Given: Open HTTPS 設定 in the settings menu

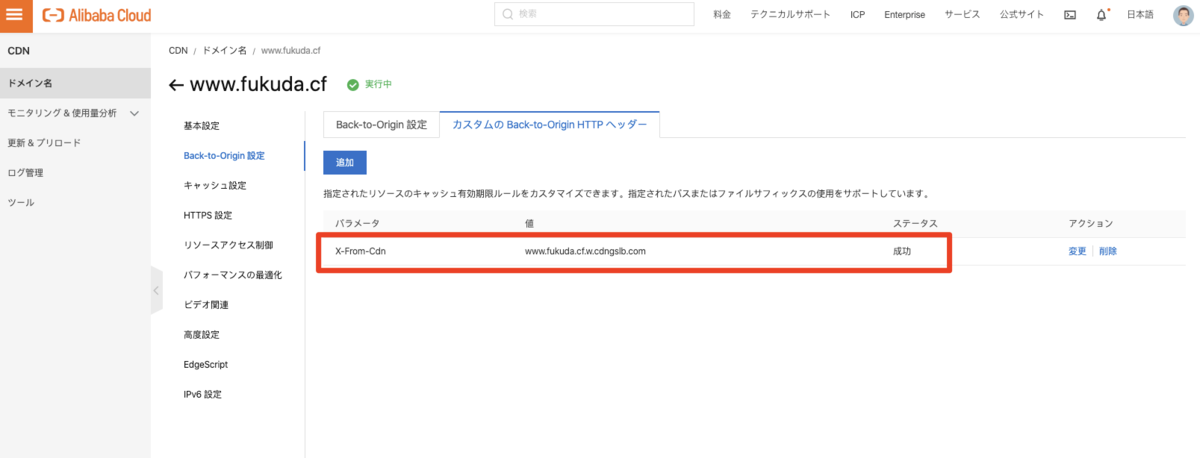Looking at the screenshot, I should point(207,215).
